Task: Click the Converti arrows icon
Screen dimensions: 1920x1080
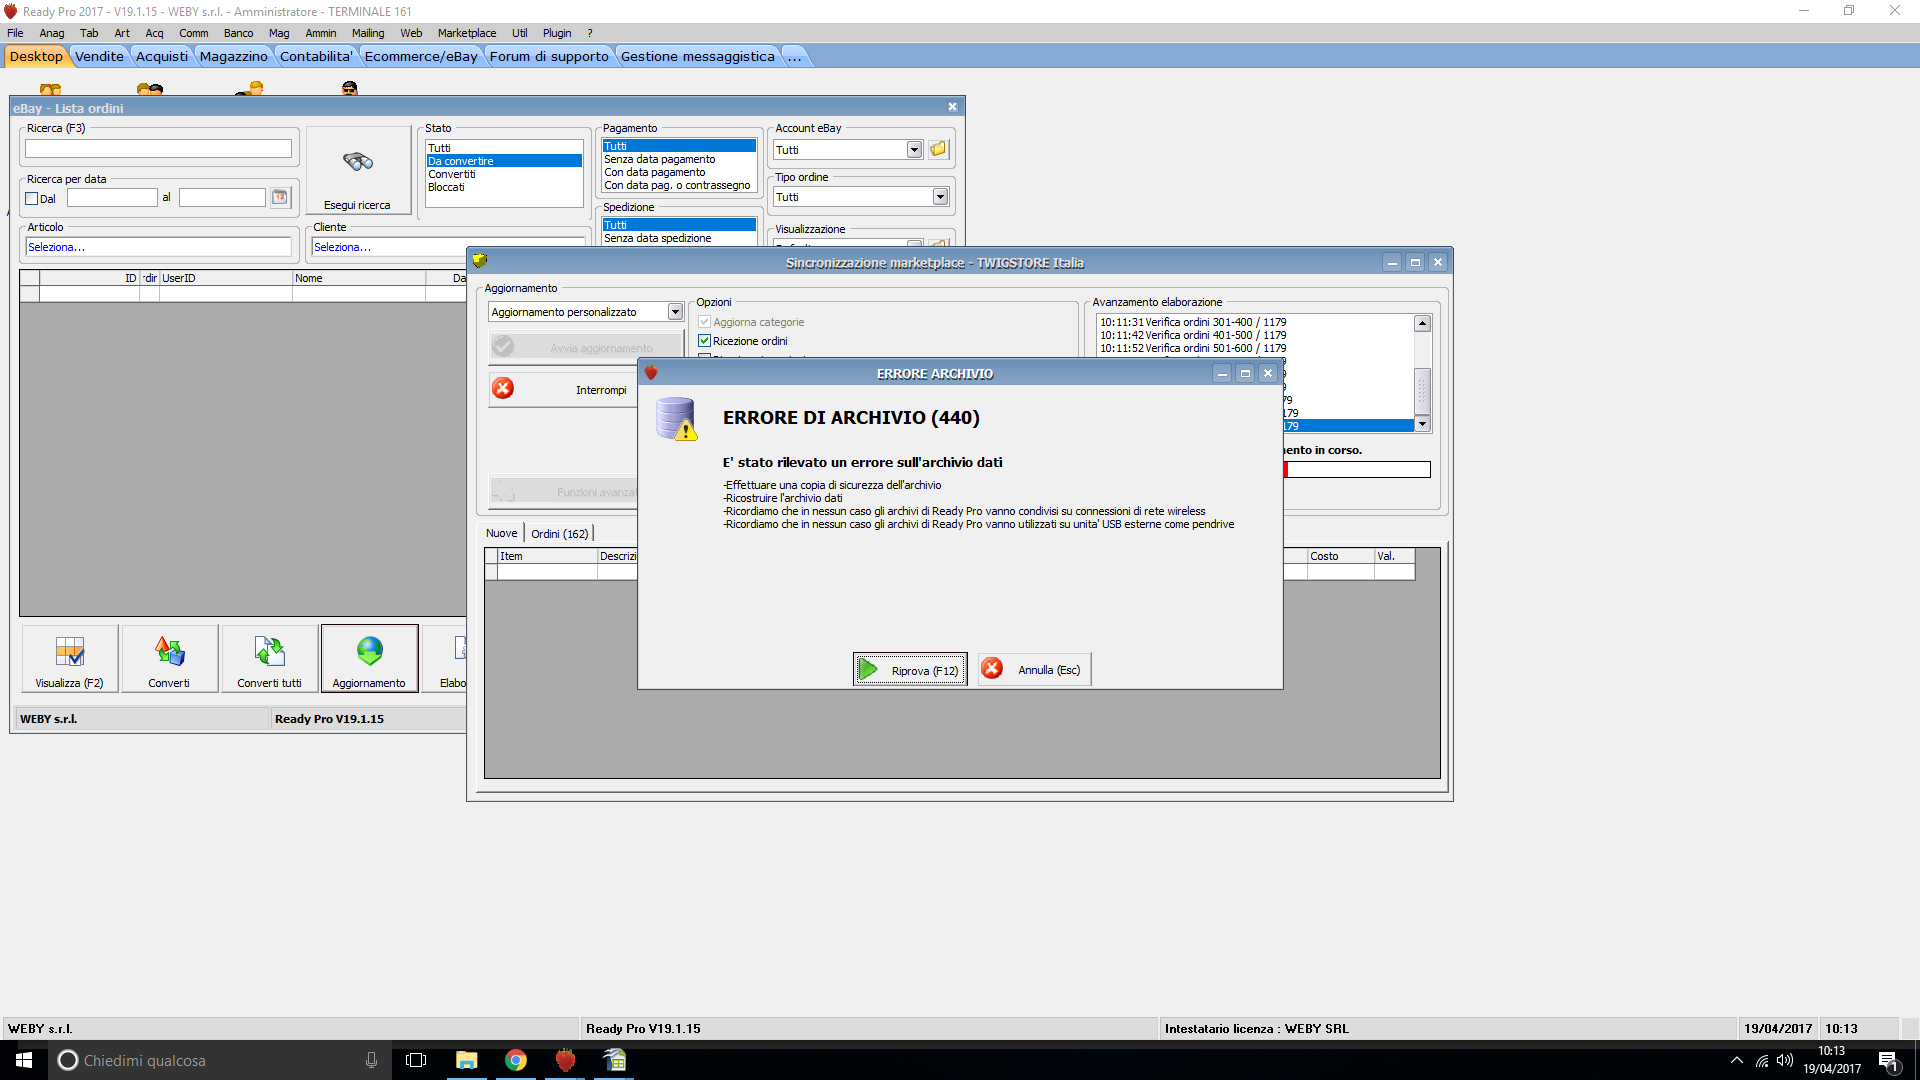Action: 169,652
